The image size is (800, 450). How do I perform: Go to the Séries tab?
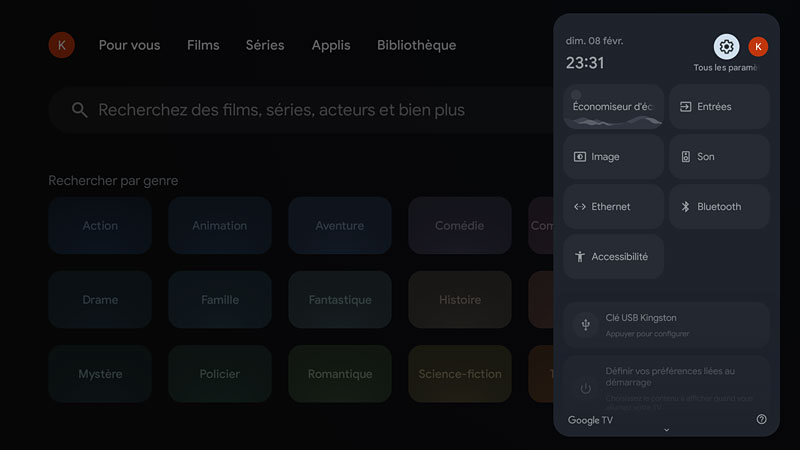[265, 45]
